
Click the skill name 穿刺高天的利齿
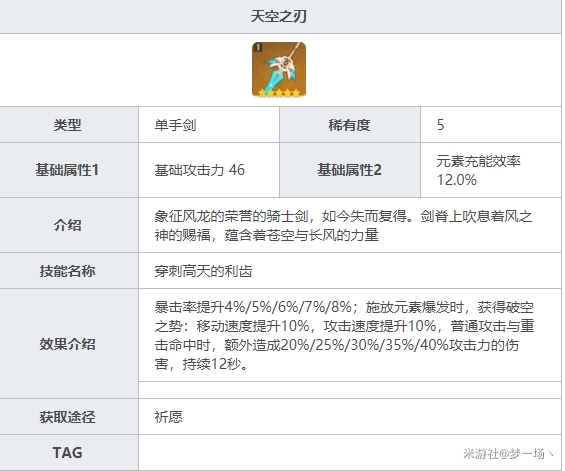pyautogui.click(x=203, y=271)
